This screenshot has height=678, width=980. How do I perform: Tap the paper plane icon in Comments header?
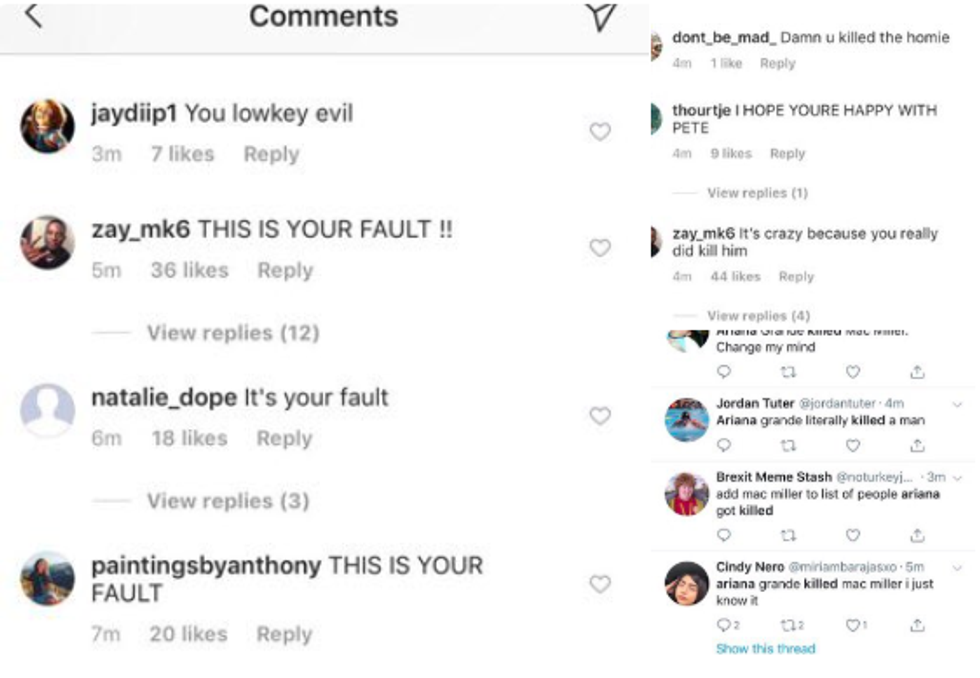(599, 16)
